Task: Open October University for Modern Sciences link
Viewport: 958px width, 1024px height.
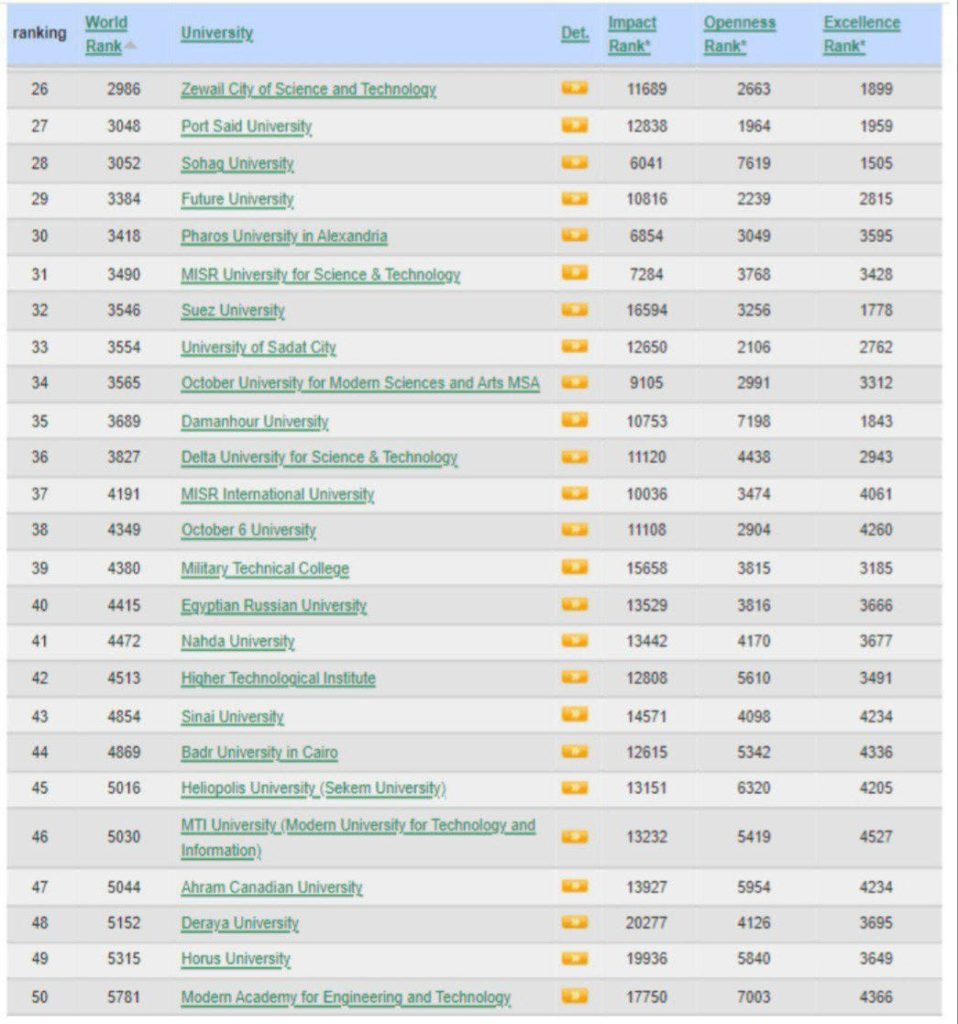Action: 360,383
